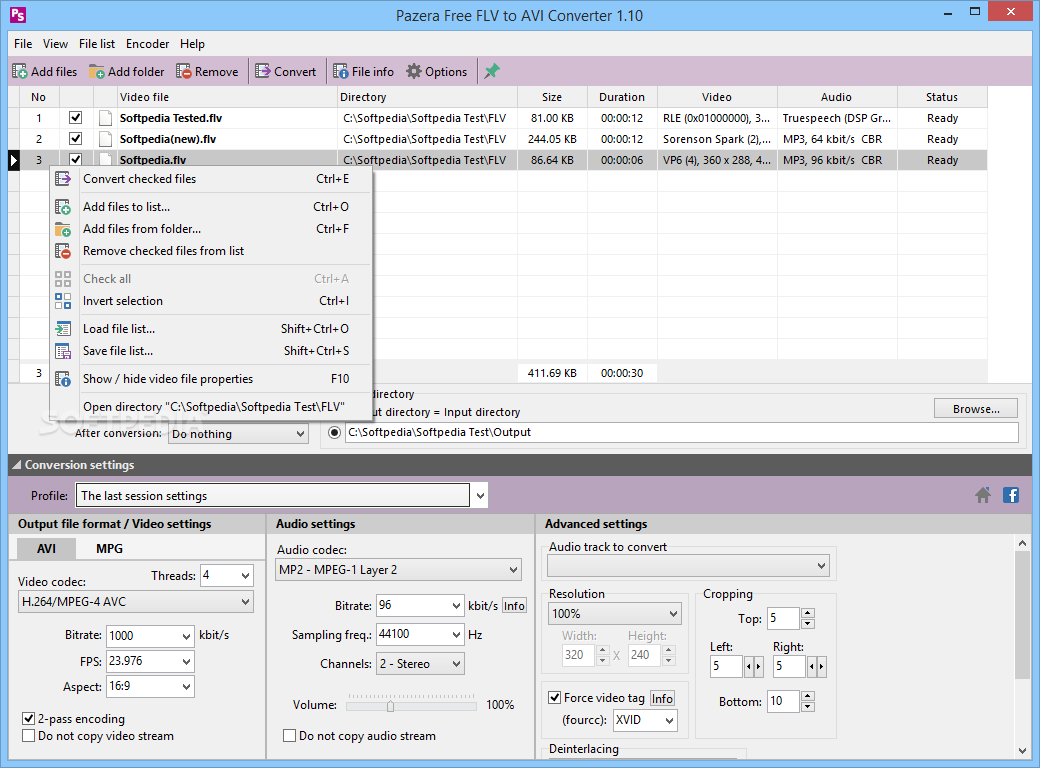Open the Sampling freq. 44100 dropdown

(x=456, y=635)
